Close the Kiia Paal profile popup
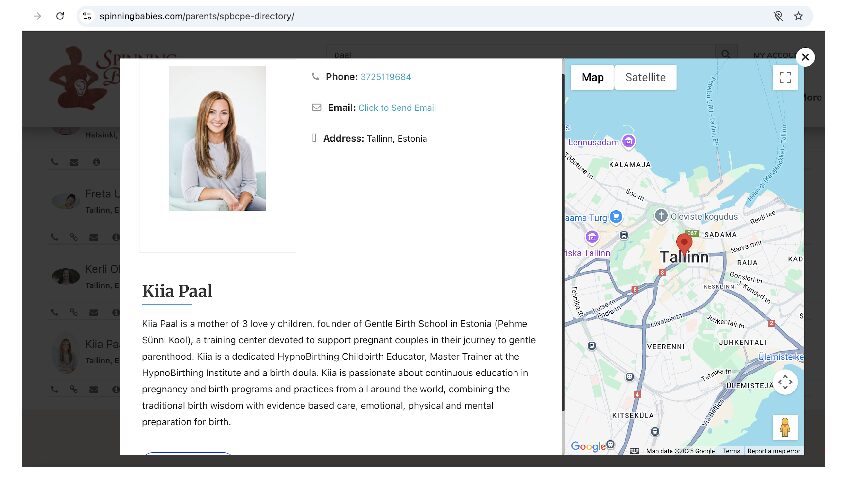Image resolution: width=844 pixels, height=483 pixels. click(x=805, y=58)
